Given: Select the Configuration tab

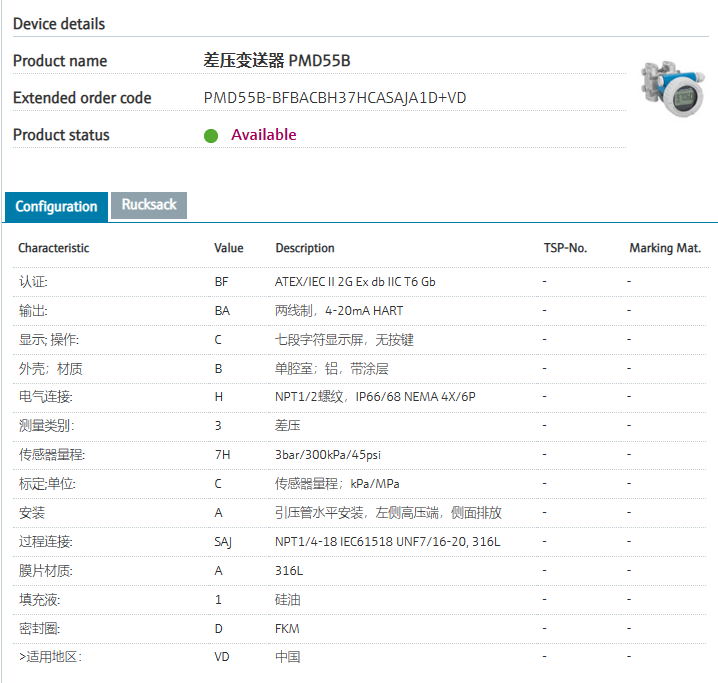Looking at the screenshot, I should click(x=56, y=206).
